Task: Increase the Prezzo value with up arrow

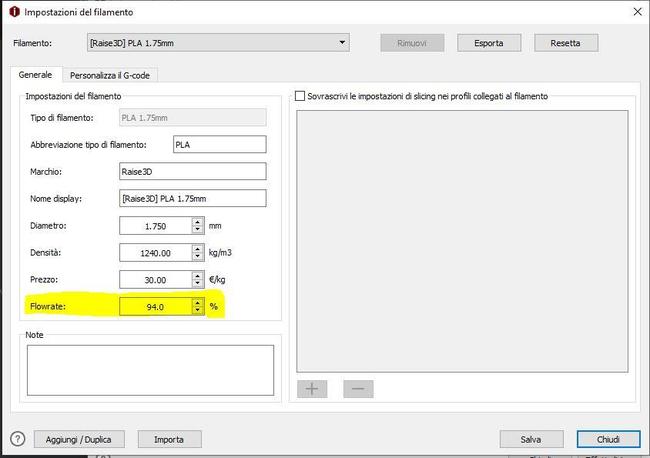Action: click(198, 276)
